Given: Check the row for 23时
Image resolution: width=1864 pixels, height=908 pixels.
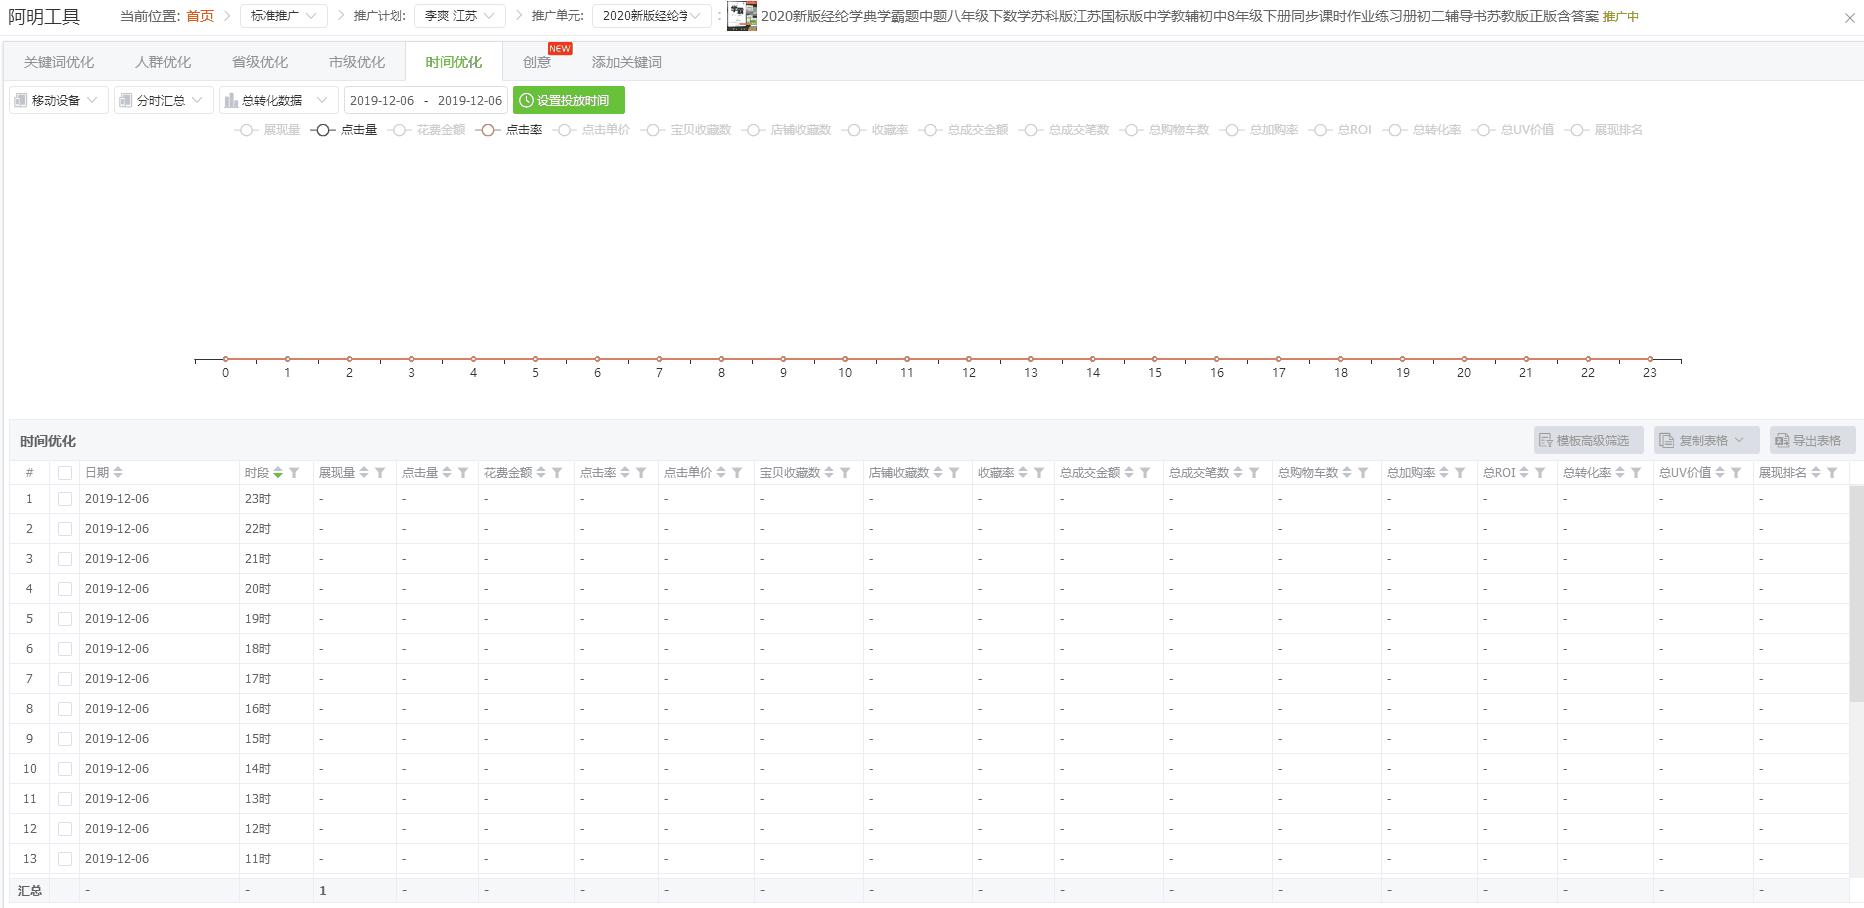Looking at the screenshot, I should tap(65, 499).
